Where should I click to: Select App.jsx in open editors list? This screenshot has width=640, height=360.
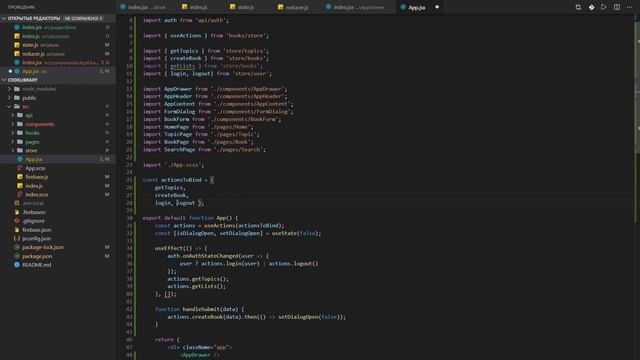(x=58, y=71)
